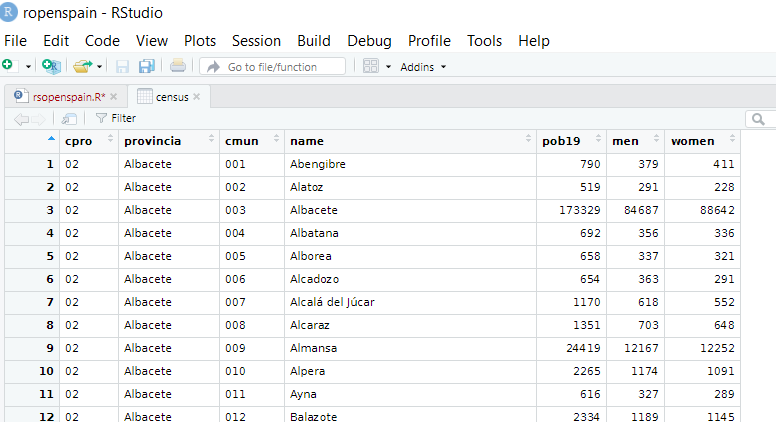Close the census tab
Viewport: 776px width, 422px height.
pos(197,97)
